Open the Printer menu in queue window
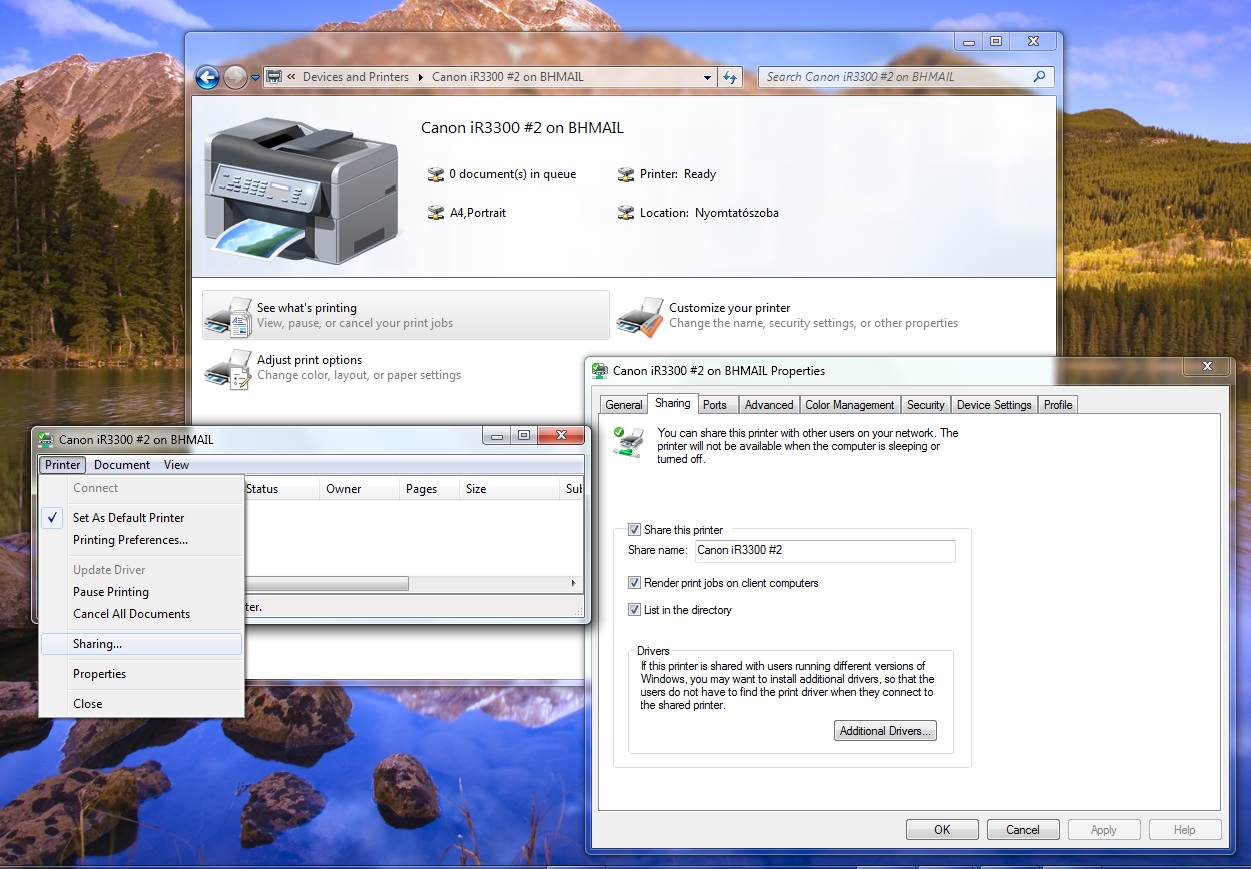The image size is (1251, 869). 63,465
